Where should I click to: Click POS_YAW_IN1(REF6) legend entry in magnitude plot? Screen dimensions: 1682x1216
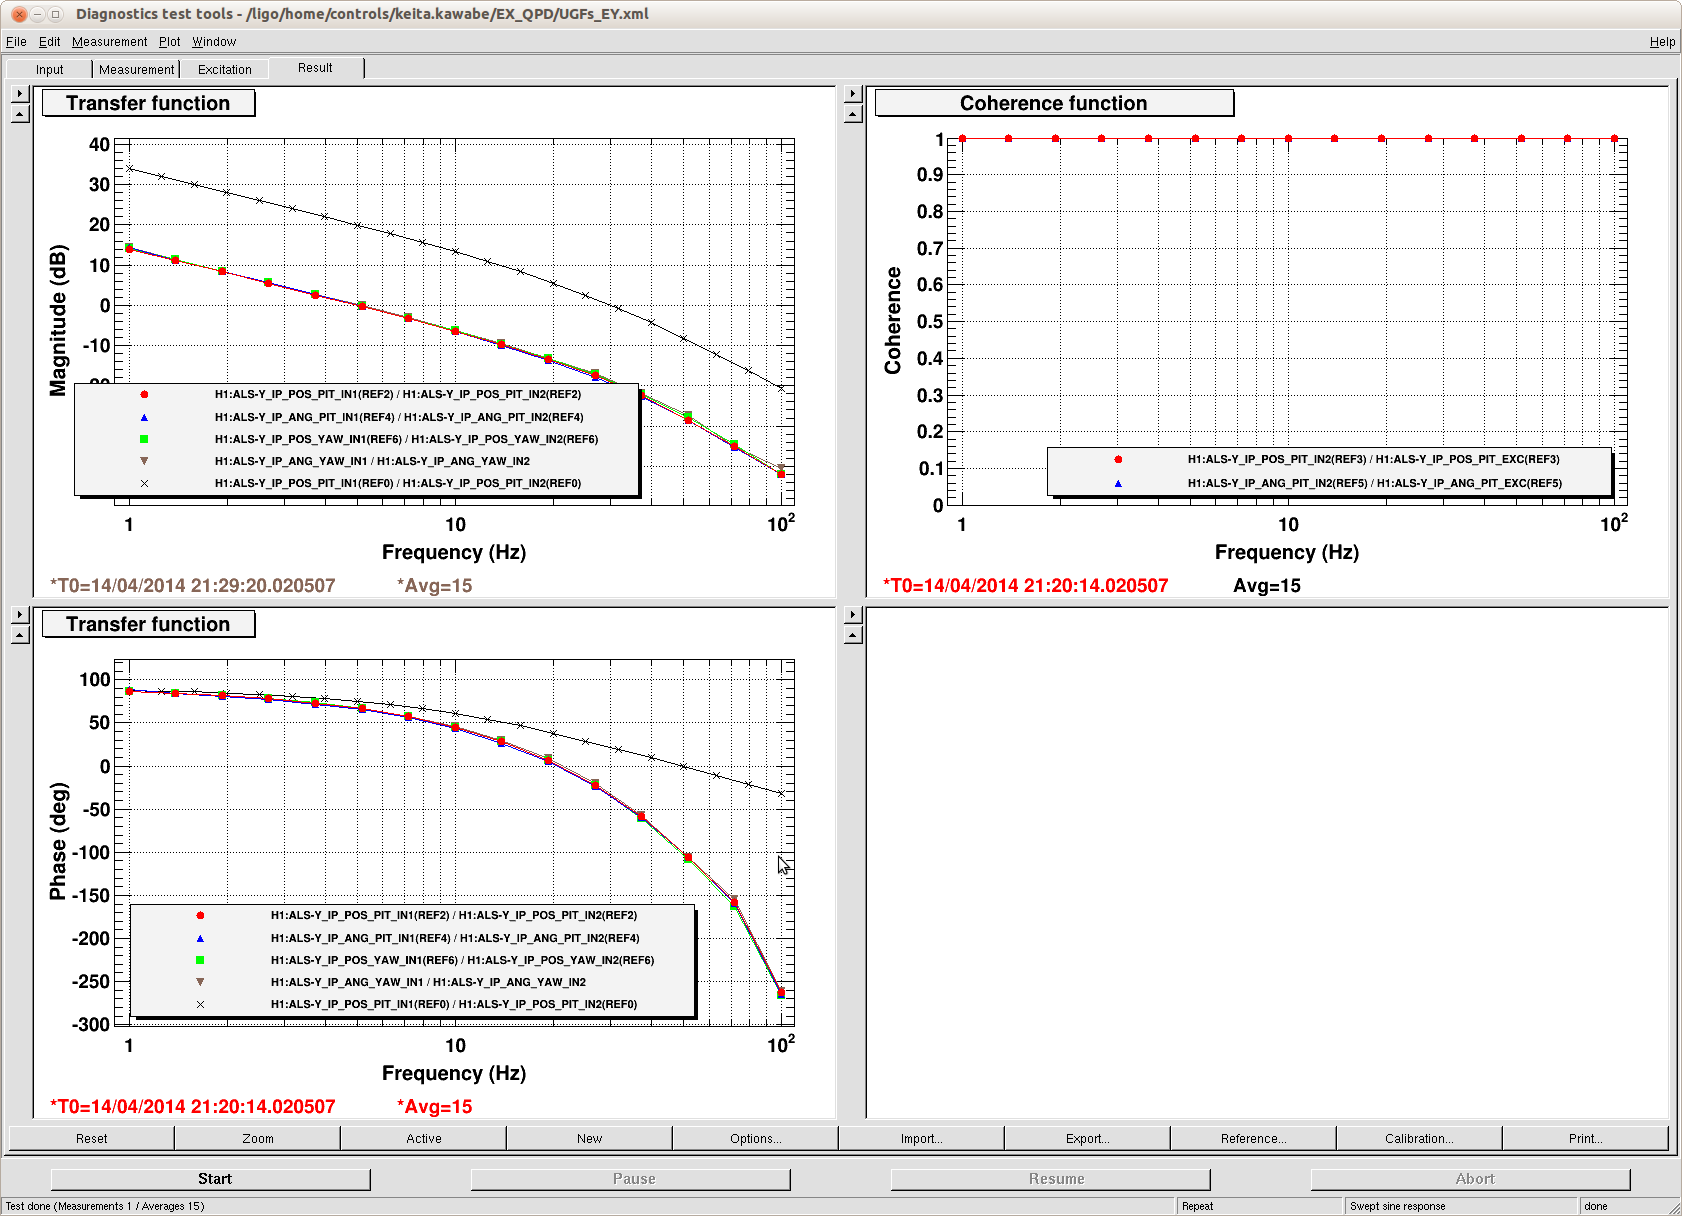(406, 439)
